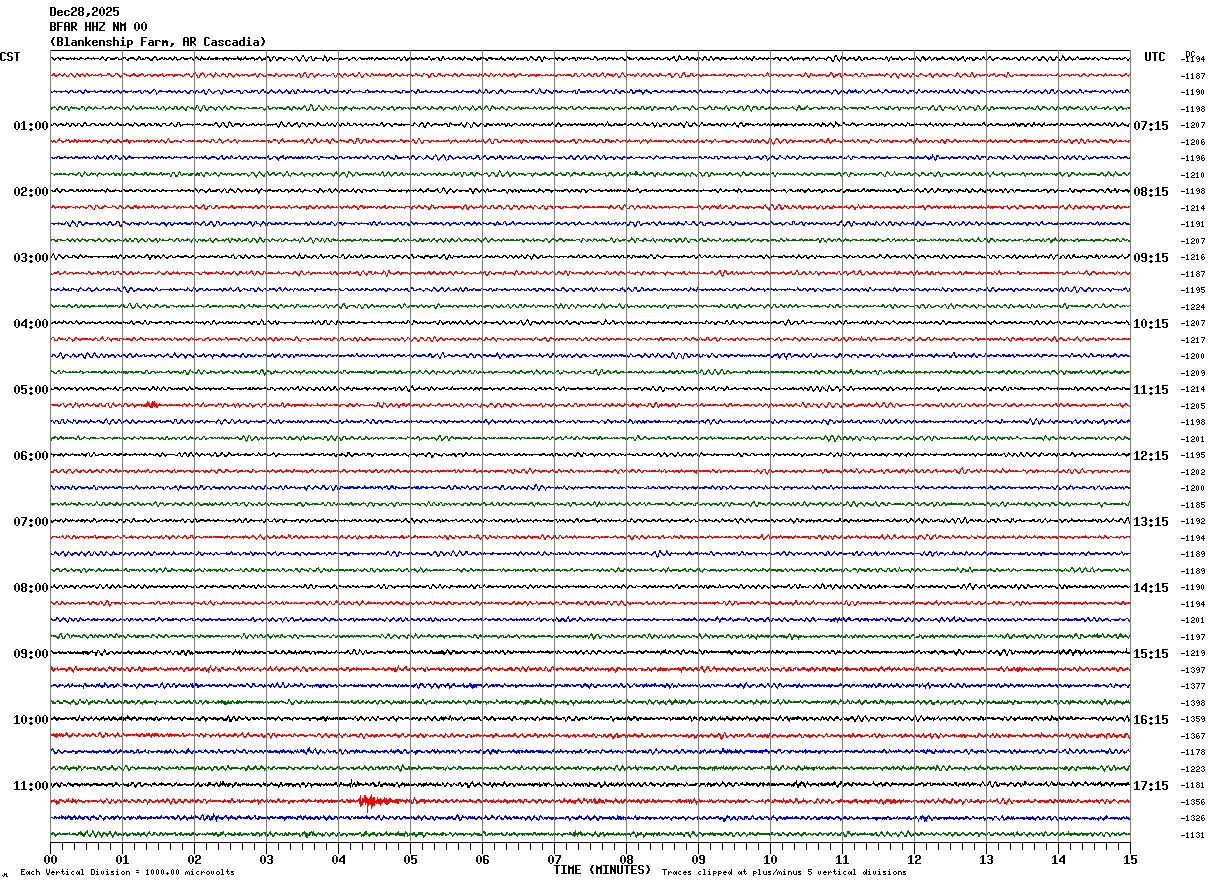The image size is (1210, 886).
Task: Click the 07:15 UTC time label
Action: point(1151,126)
